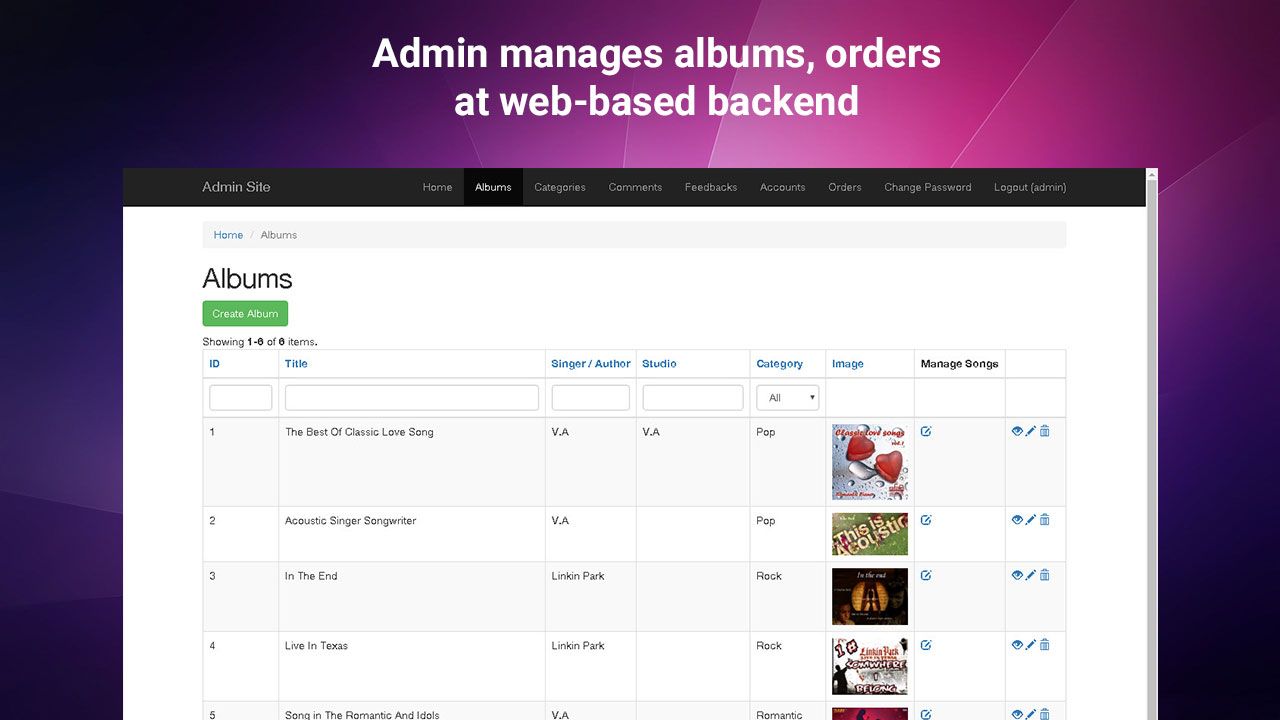This screenshot has width=1280, height=720.
Task: Open the Accounts menu item
Action: (x=782, y=187)
